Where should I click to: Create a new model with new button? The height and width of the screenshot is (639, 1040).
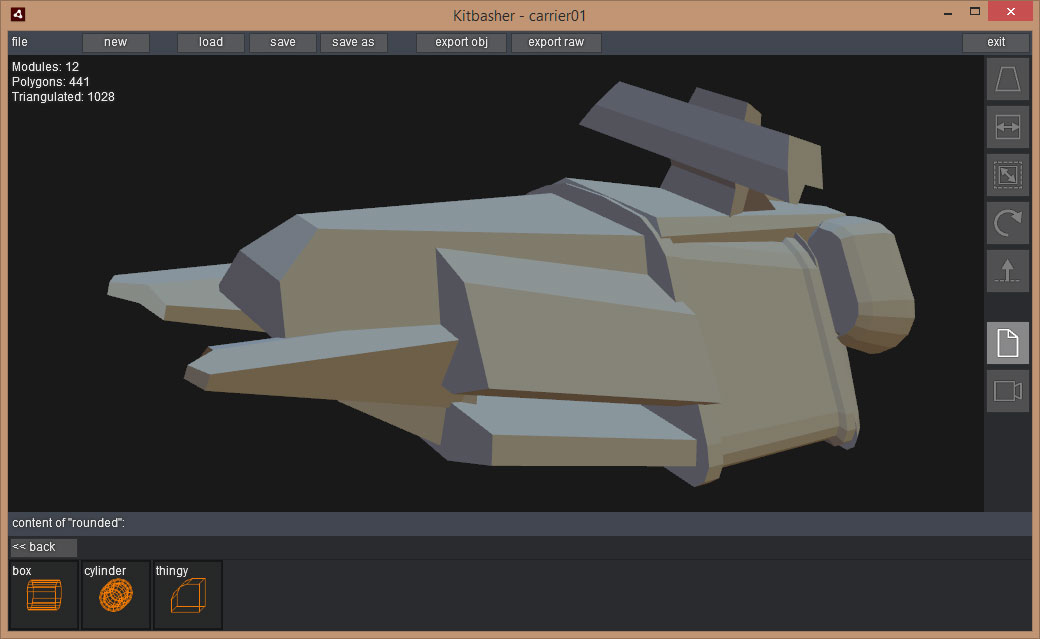[116, 42]
